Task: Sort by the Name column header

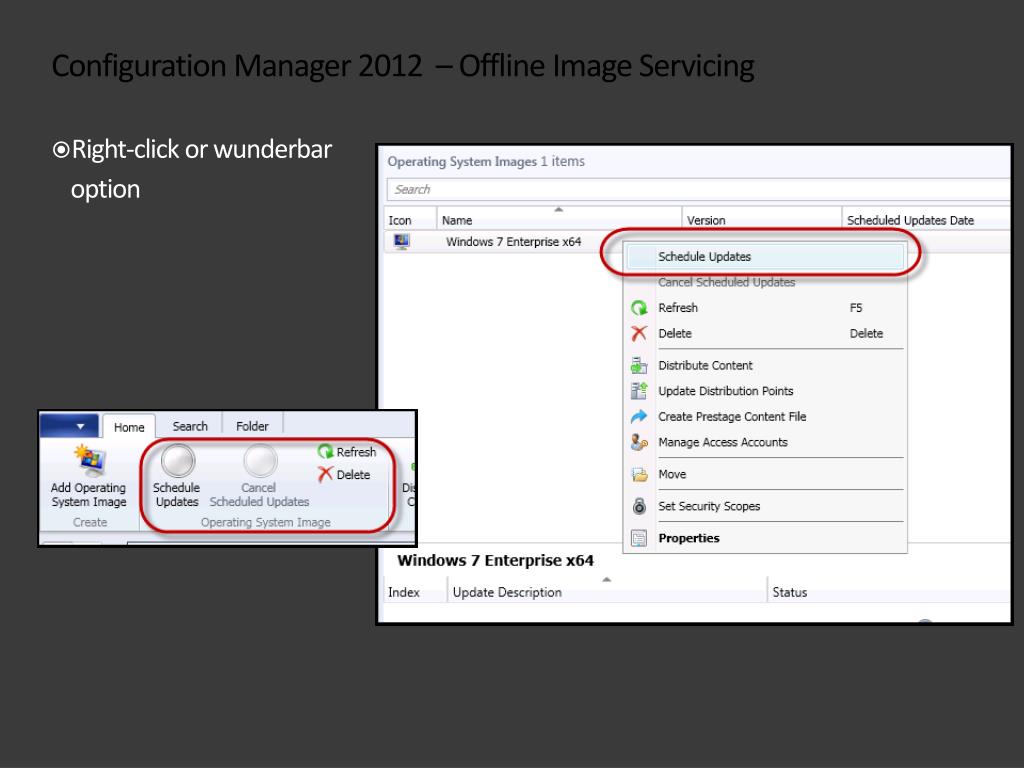Action: 558,219
